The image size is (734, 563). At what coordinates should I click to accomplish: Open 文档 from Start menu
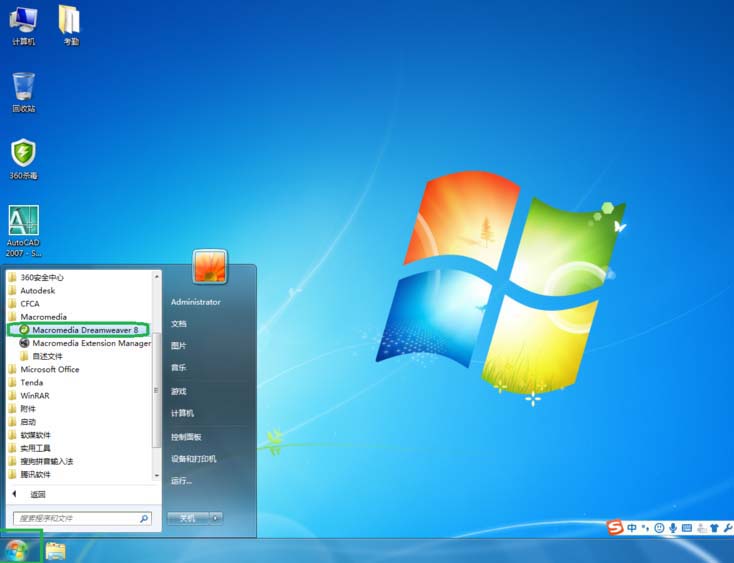click(179, 324)
